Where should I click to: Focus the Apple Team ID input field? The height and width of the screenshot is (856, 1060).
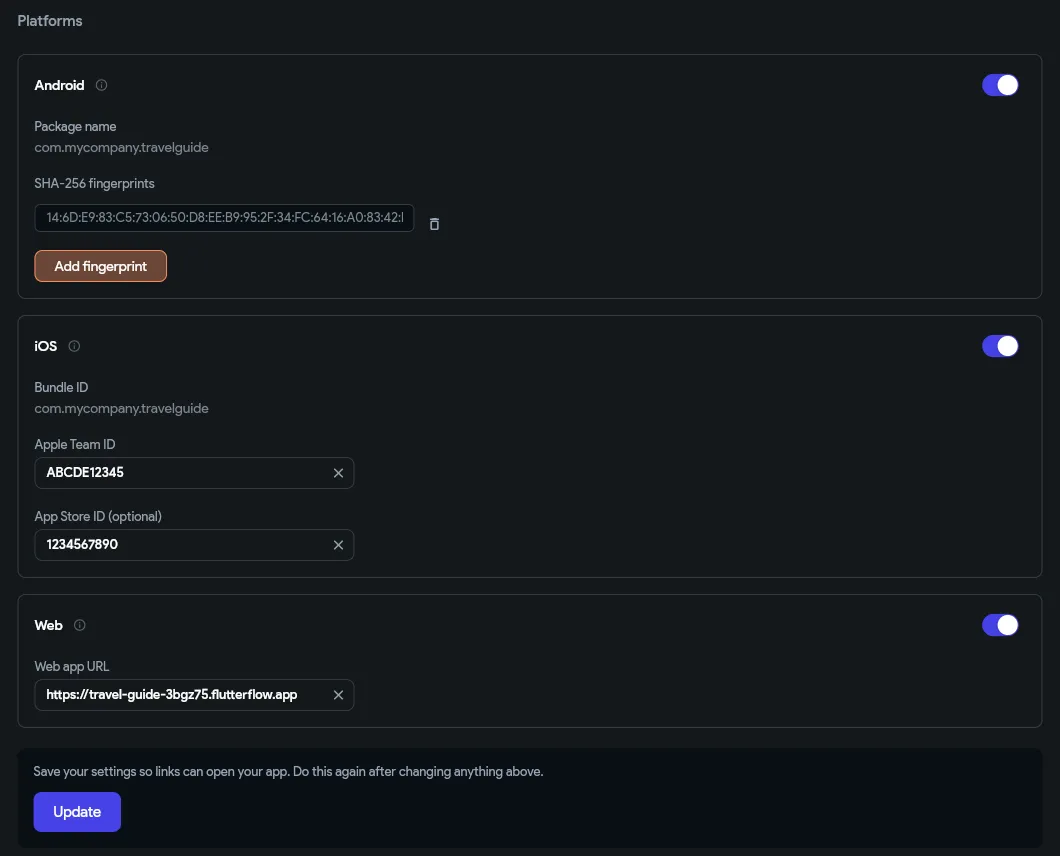[x=194, y=473]
